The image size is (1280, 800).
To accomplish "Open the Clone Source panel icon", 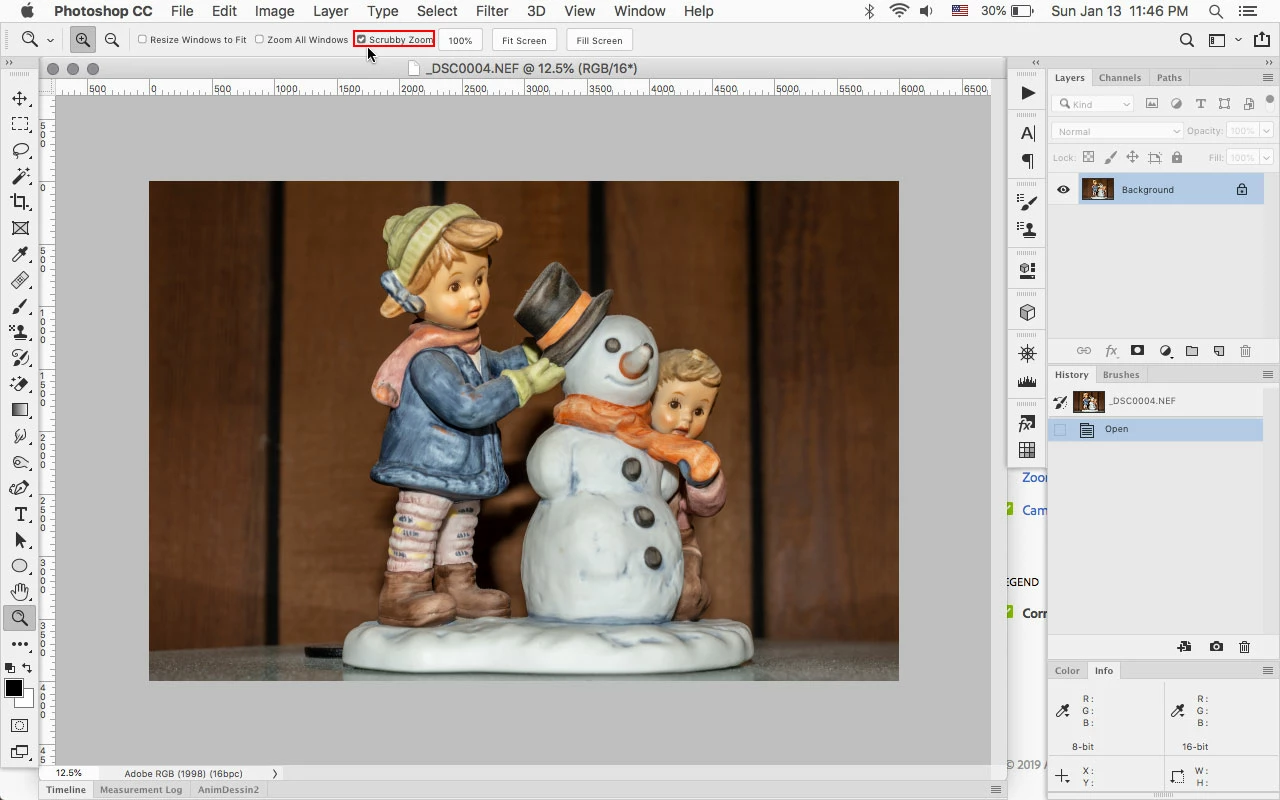I will (1028, 229).
